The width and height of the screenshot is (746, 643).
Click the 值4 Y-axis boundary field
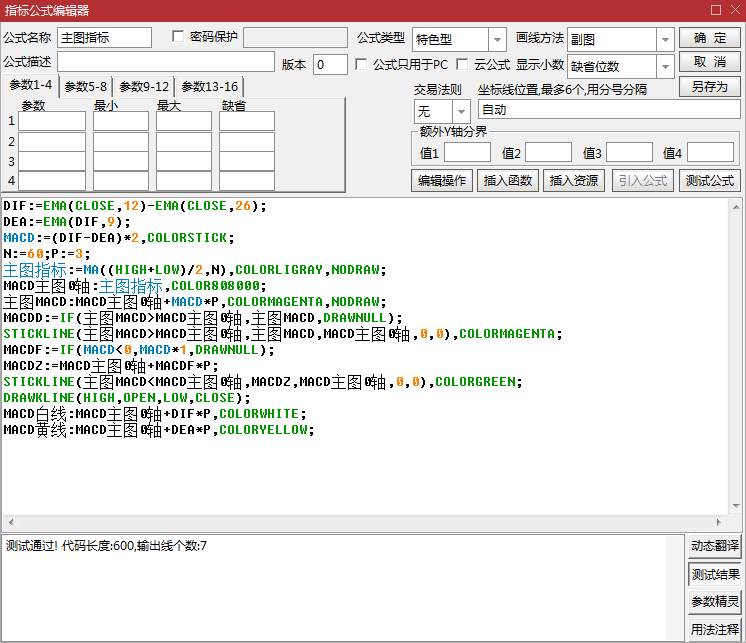pyautogui.click(x=710, y=153)
